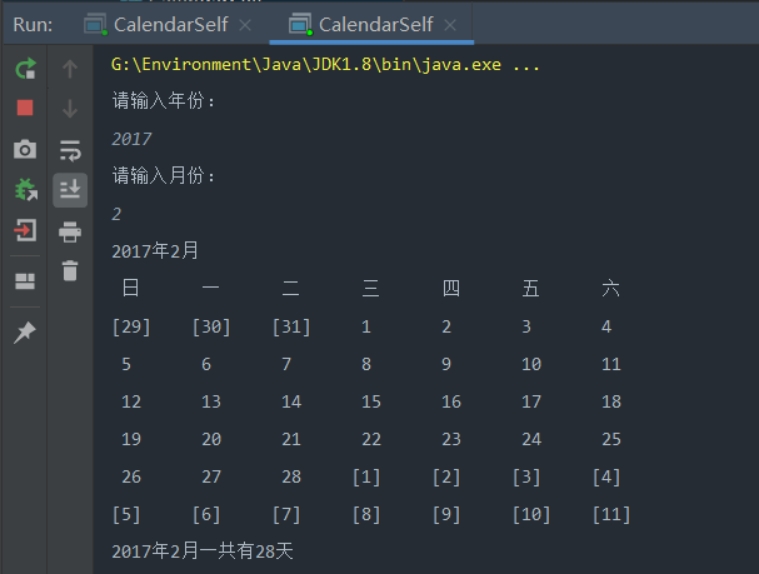Expand the folded java.exe command ellipsis
The width and height of the screenshot is (759, 574).
526,65
